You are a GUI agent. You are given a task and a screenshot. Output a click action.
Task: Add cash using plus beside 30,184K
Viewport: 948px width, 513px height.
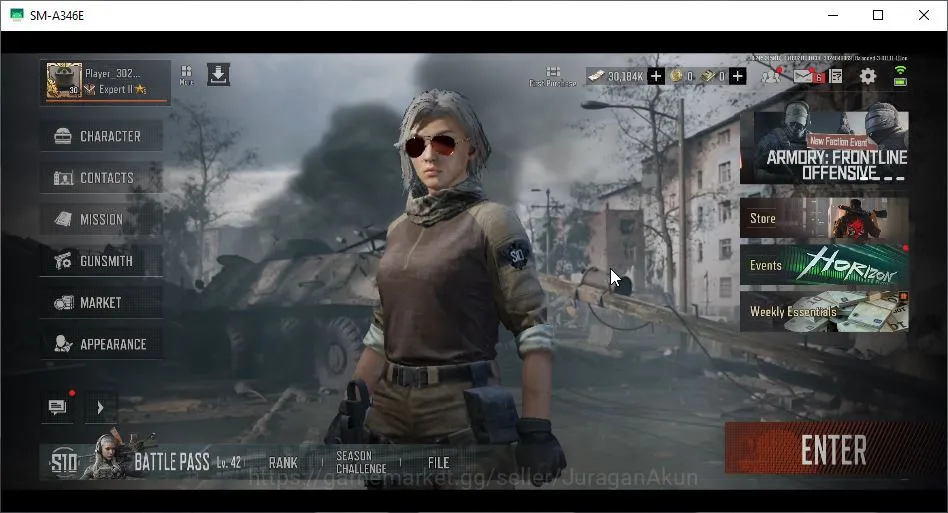pyautogui.click(x=655, y=76)
